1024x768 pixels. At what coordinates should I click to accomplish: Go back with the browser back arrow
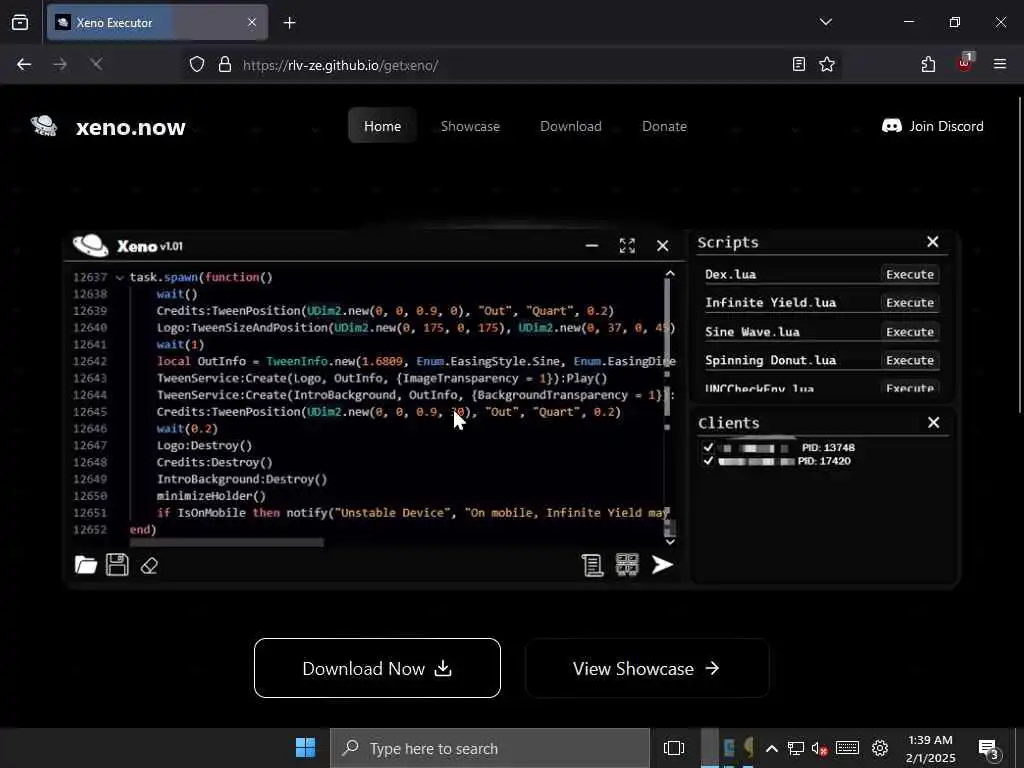24,64
